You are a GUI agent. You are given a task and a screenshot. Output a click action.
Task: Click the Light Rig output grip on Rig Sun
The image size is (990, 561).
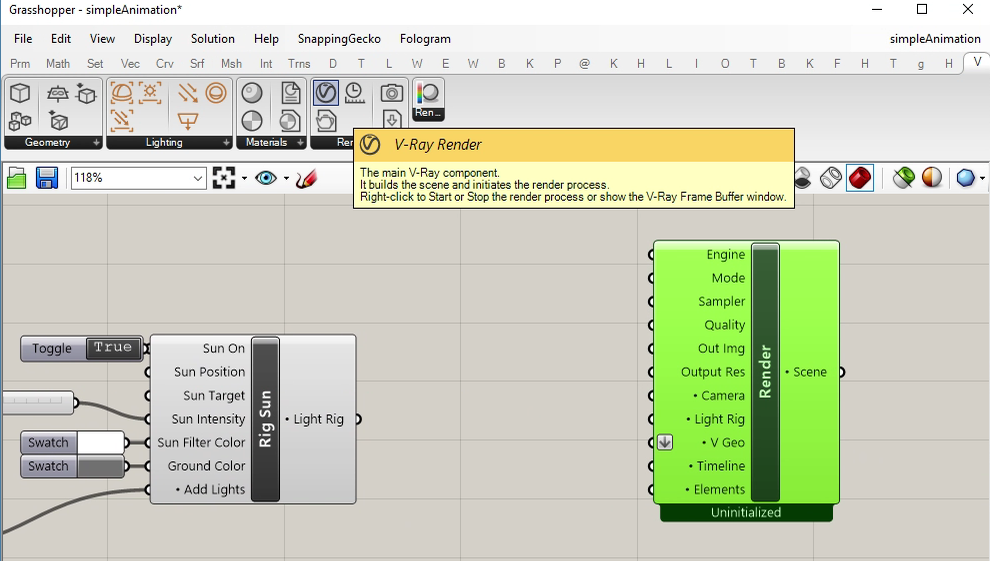click(358, 419)
